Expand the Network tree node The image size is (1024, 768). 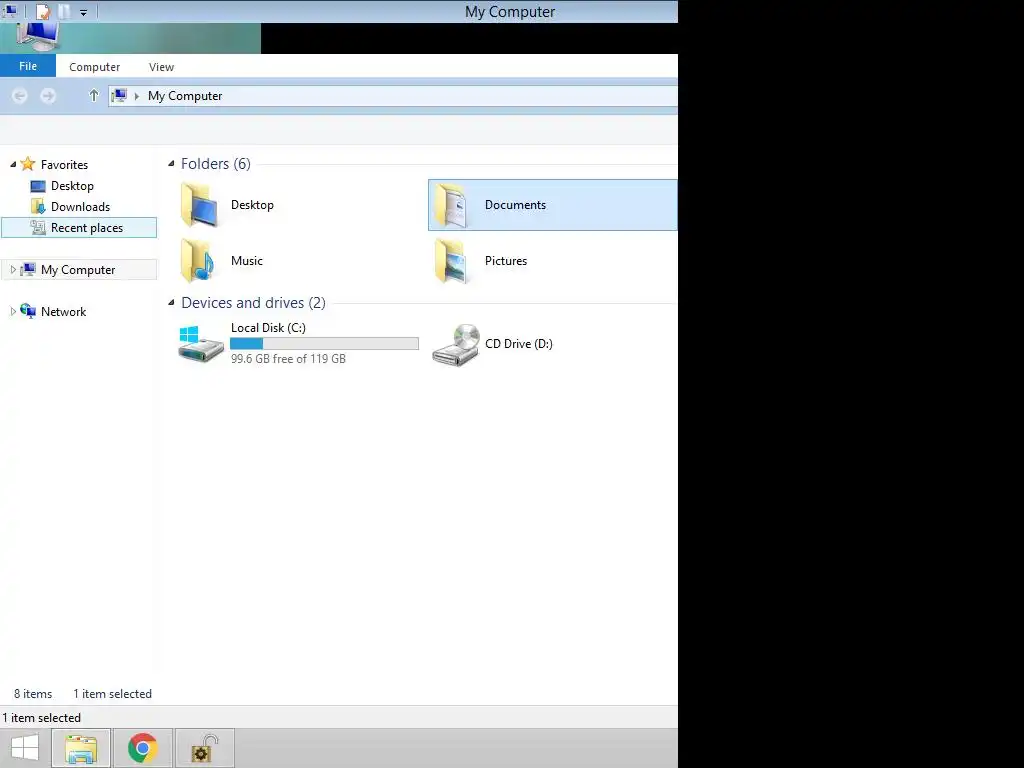(13, 312)
